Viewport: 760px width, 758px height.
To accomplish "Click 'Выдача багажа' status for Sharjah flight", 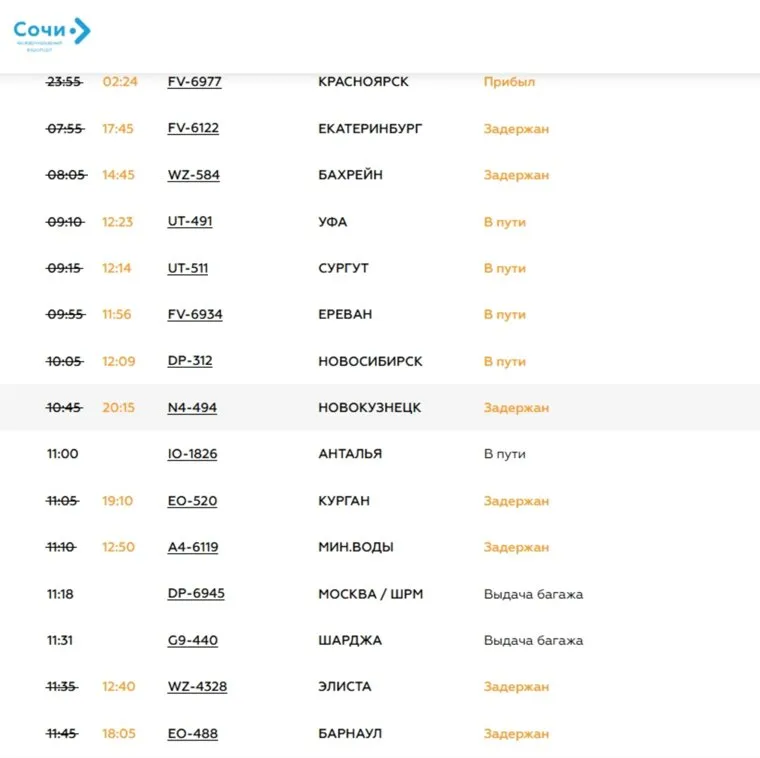I will point(533,640).
